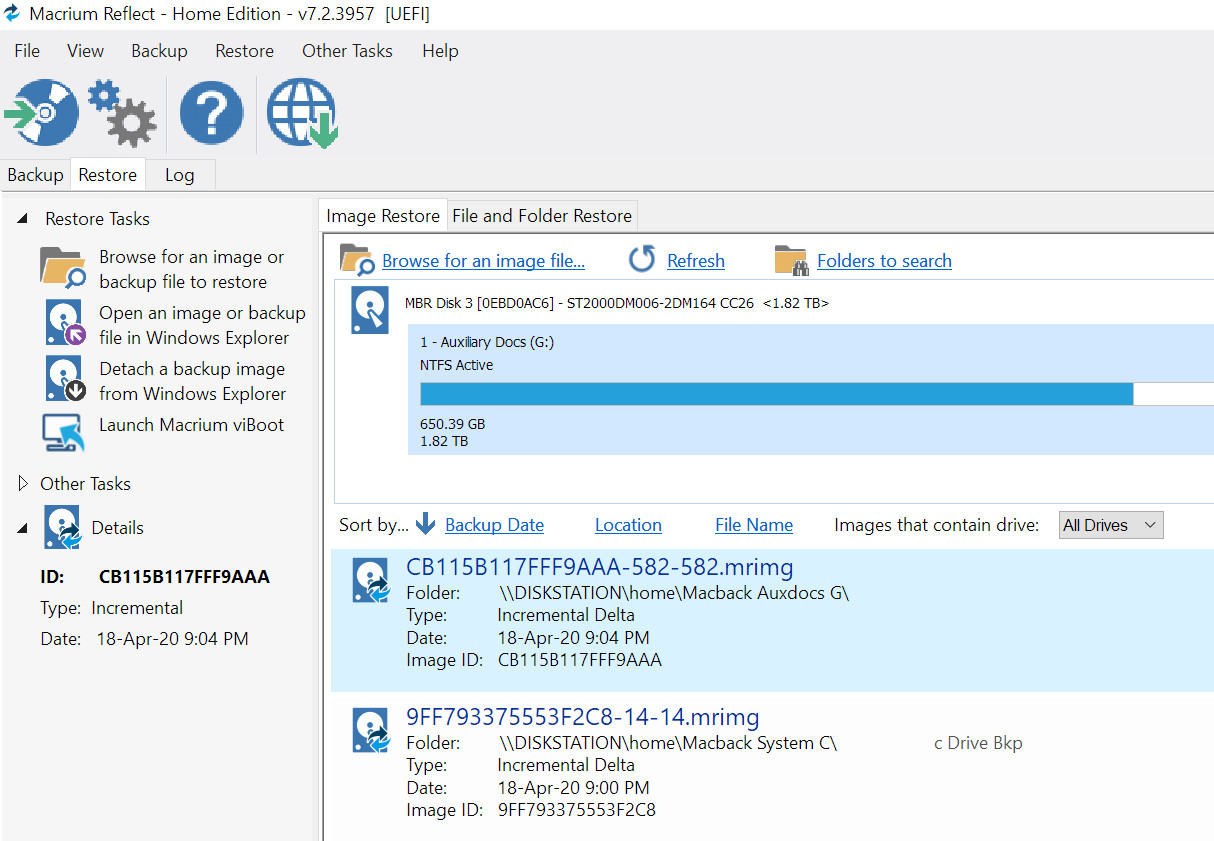Click Browse for an image file link

point(483,261)
